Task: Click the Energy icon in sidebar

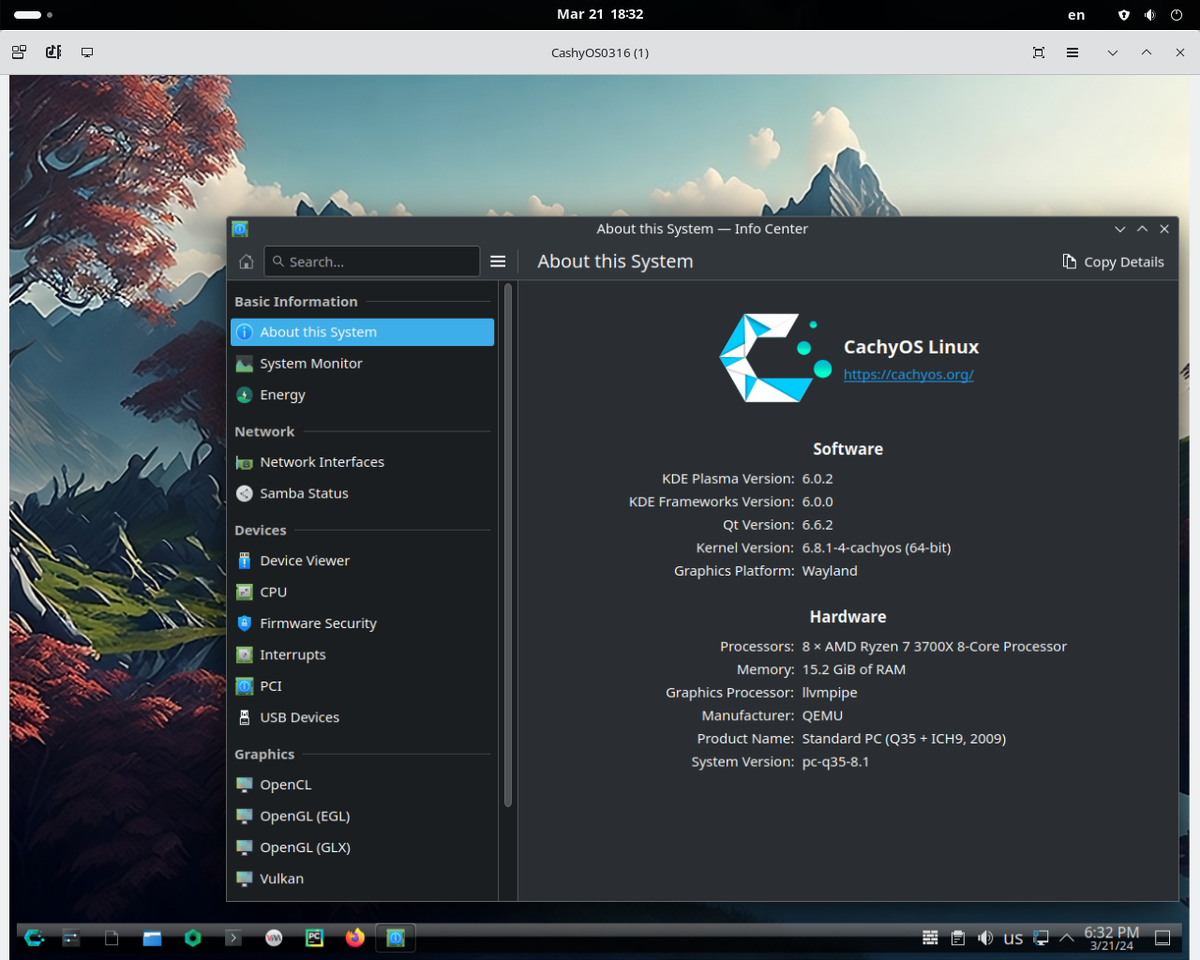Action: click(244, 395)
